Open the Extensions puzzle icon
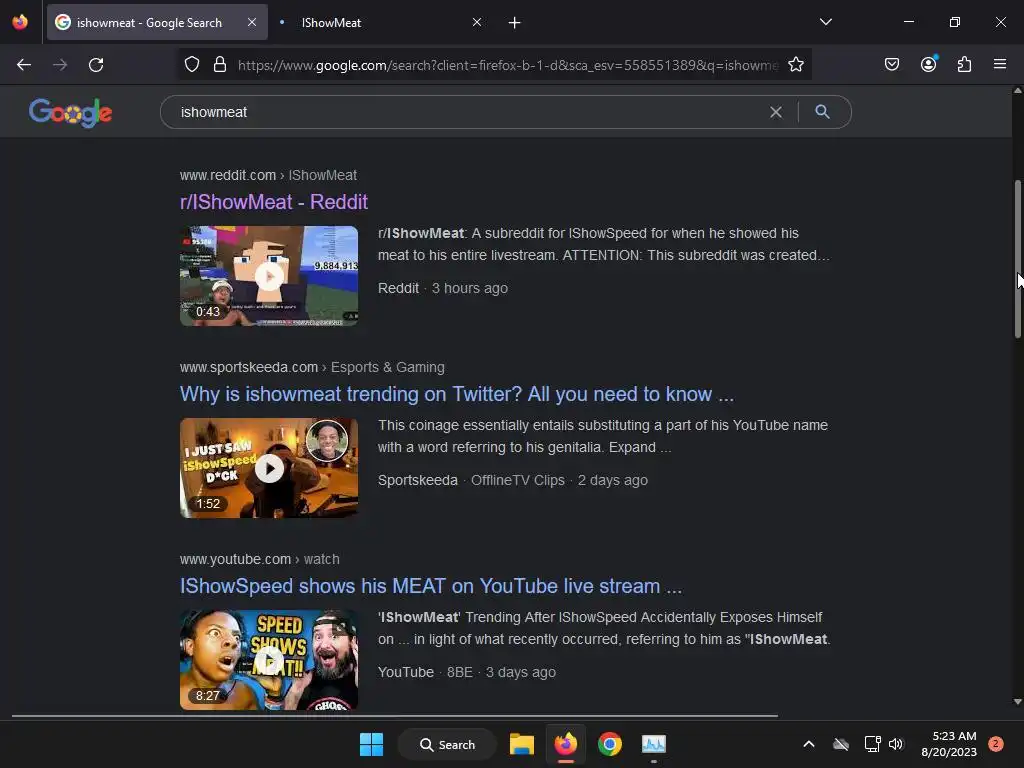Image resolution: width=1024 pixels, height=768 pixels. 965,65
